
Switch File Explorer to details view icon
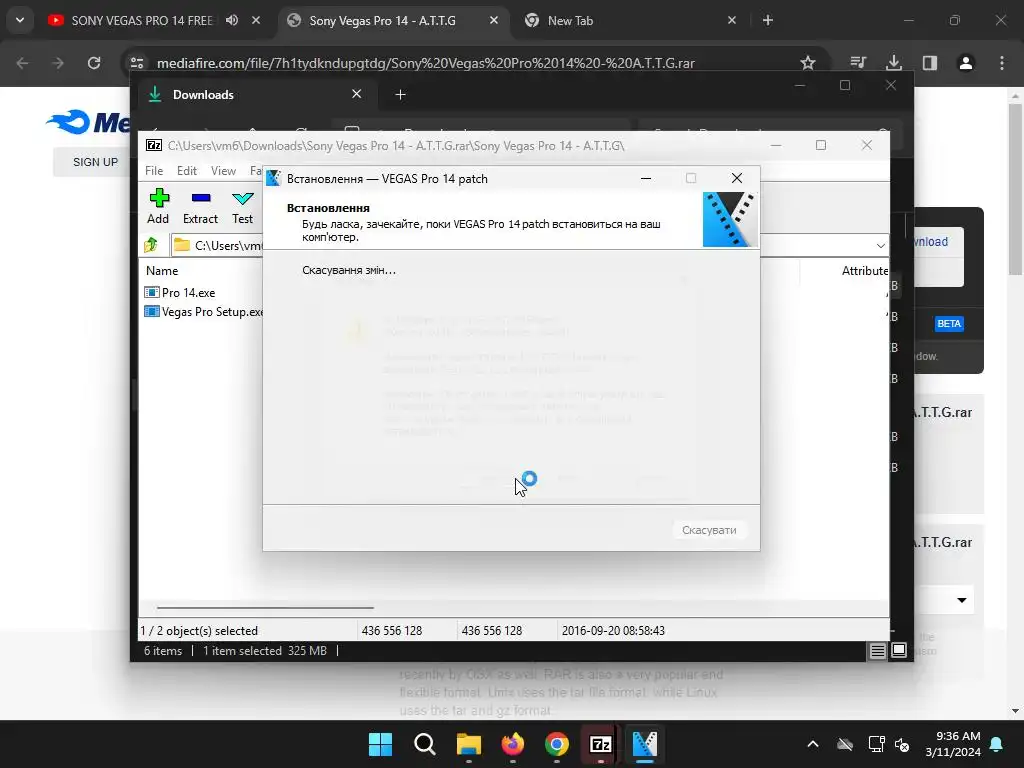pyautogui.click(x=878, y=650)
